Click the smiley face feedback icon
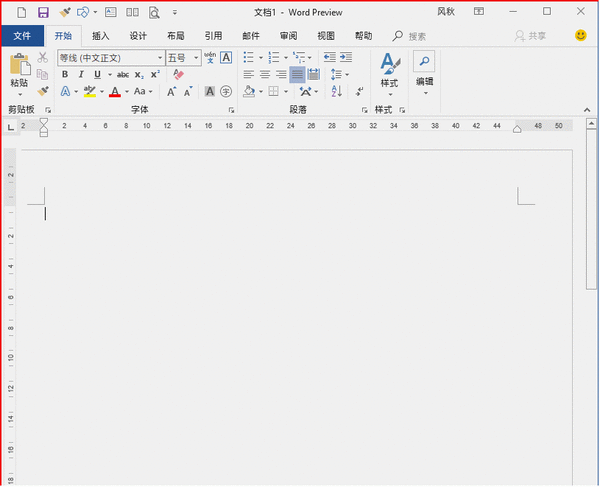The height and width of the screenshot is (487, 600). 581,35
